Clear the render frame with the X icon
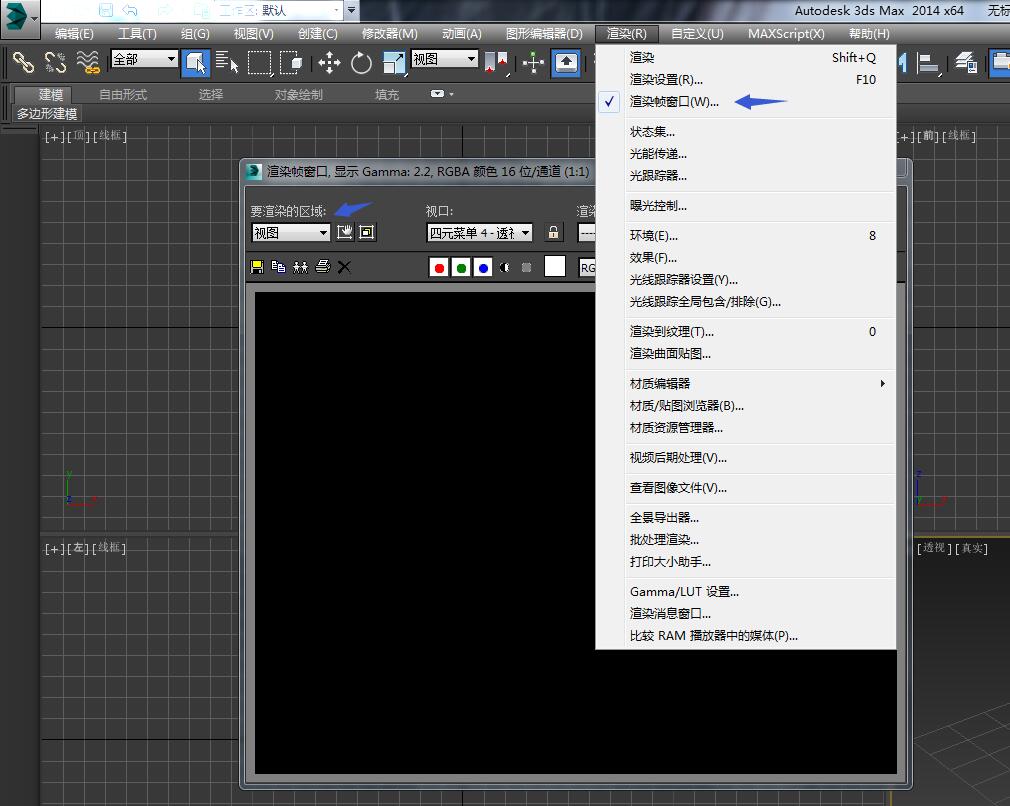This screenshot has height=806, width=1010. pos(344,267)
